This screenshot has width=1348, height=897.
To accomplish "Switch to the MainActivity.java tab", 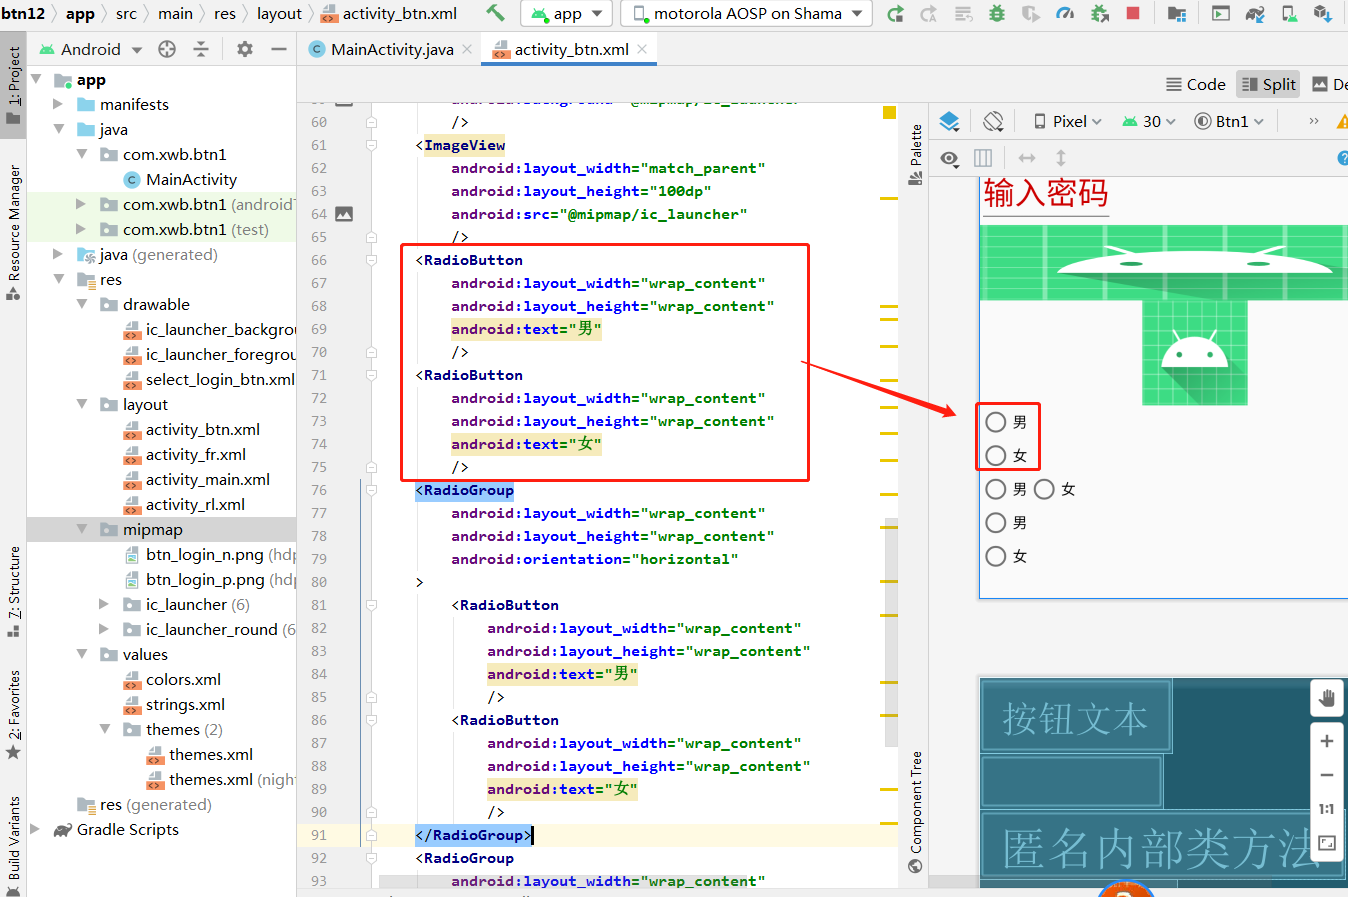I will (x=389, y=46).
